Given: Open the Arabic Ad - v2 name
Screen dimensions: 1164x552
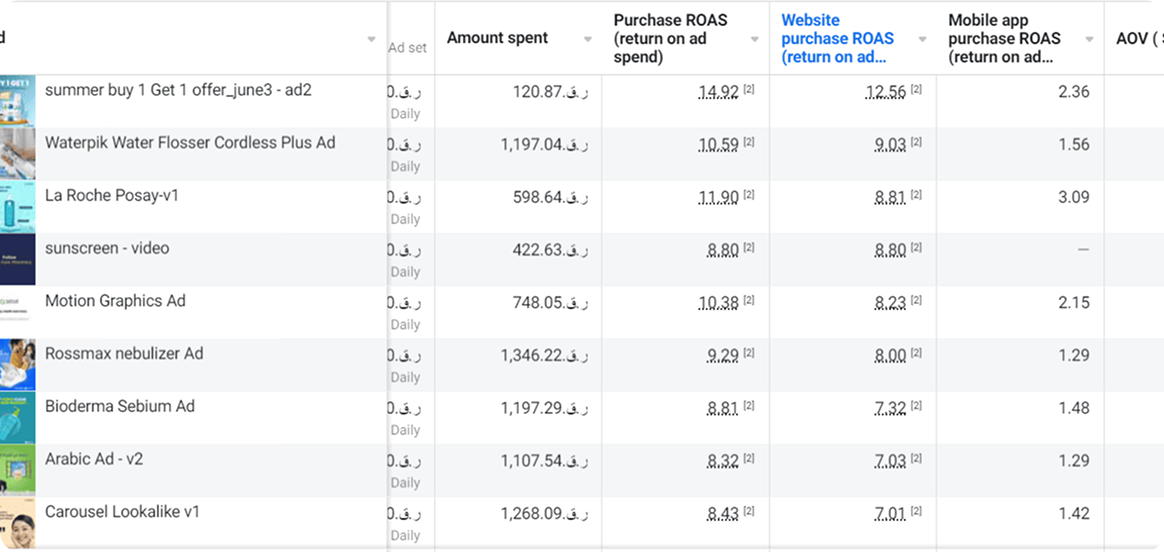Looking at the screenshot, I should pos(94,459).
